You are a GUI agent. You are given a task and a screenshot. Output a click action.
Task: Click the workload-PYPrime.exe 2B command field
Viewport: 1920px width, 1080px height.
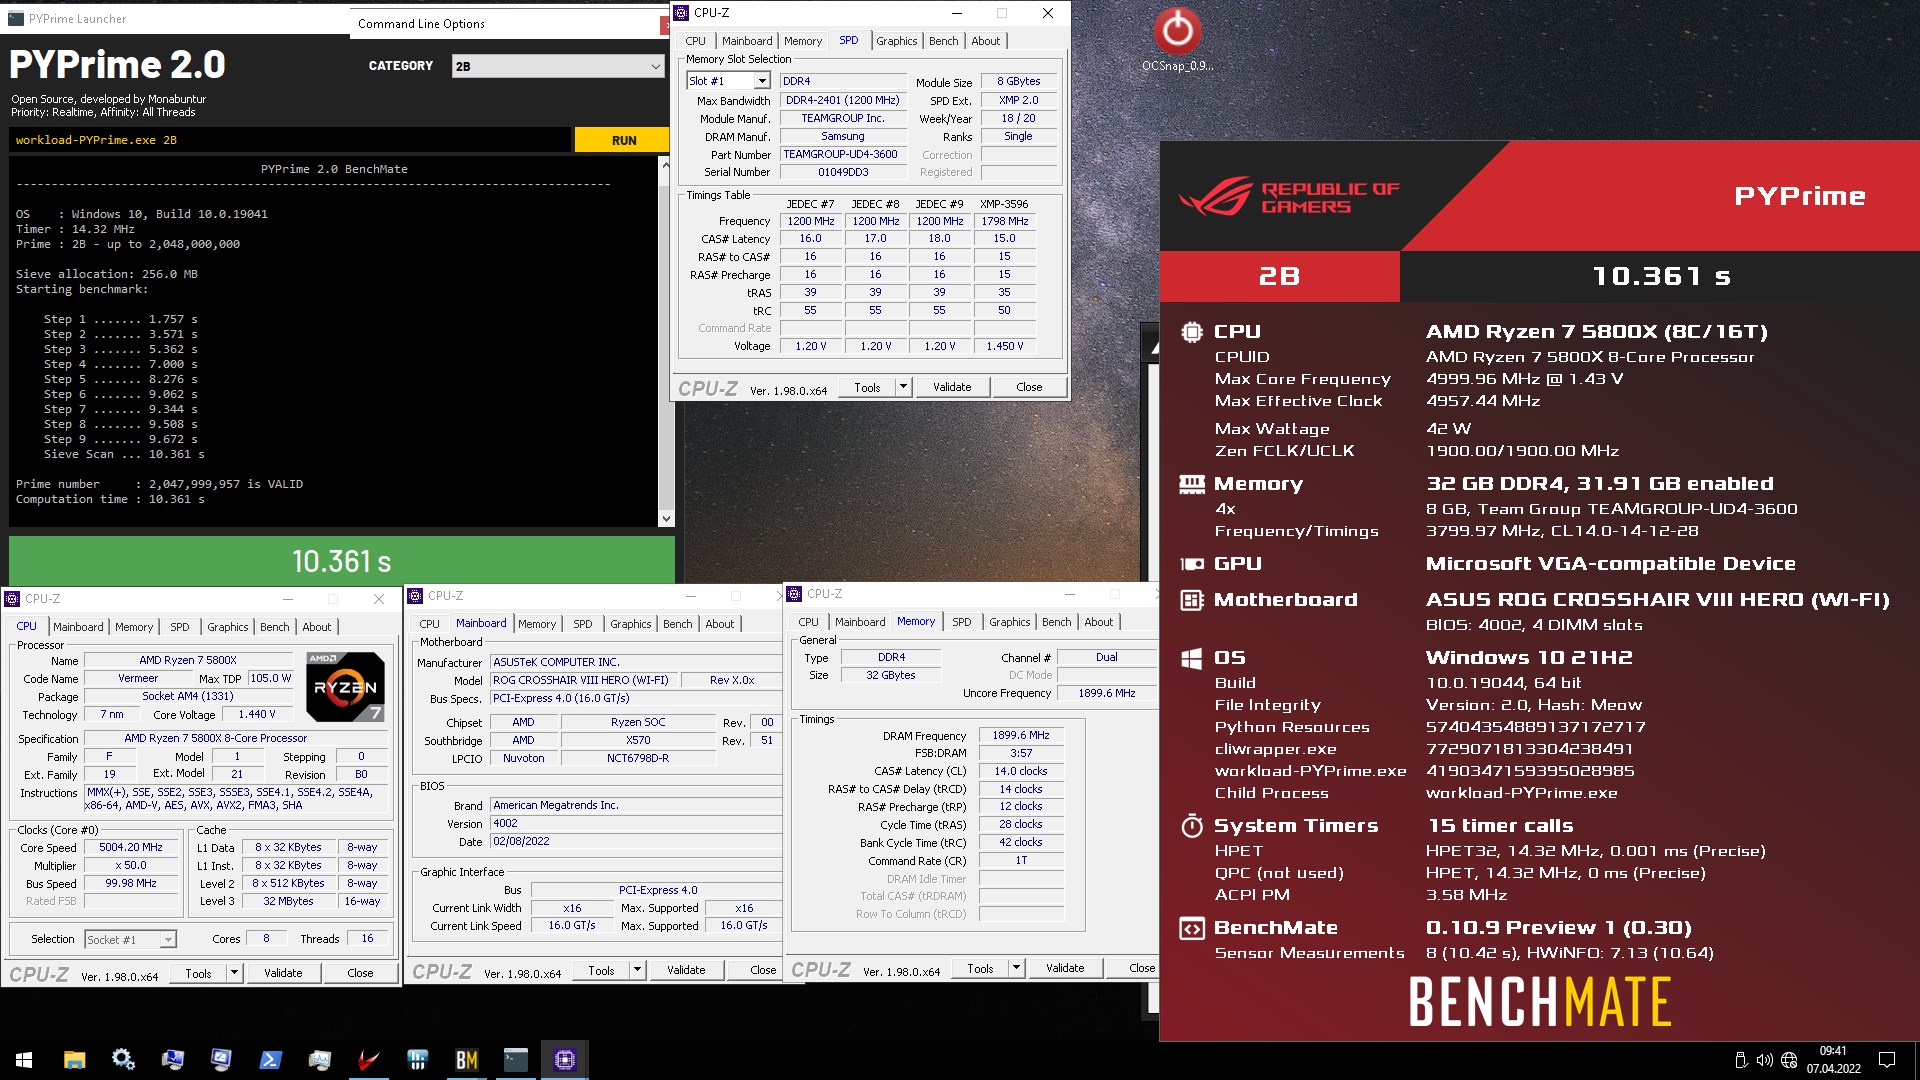[290, 140]
